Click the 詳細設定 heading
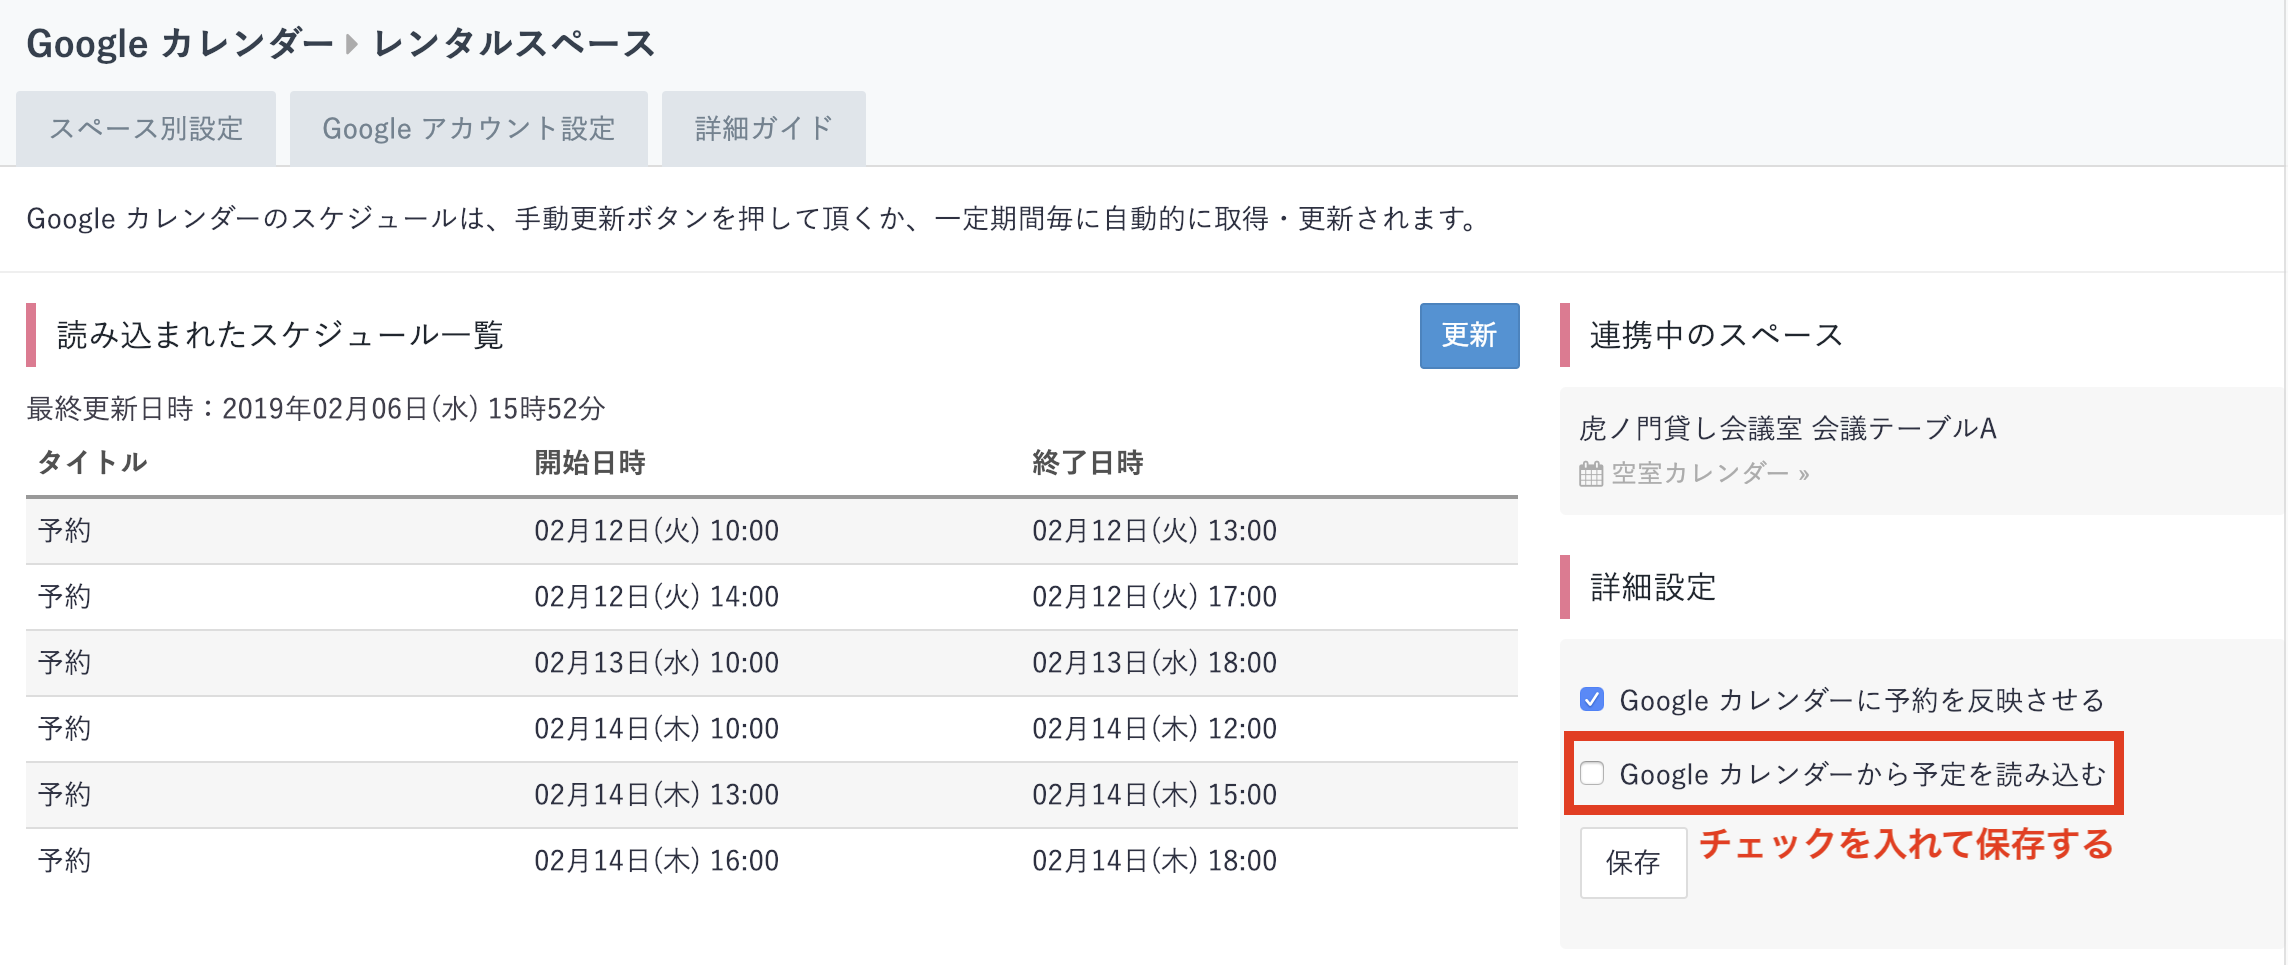The width and height of the screenshot is (2288, 965). click(x=1653, y=587)
